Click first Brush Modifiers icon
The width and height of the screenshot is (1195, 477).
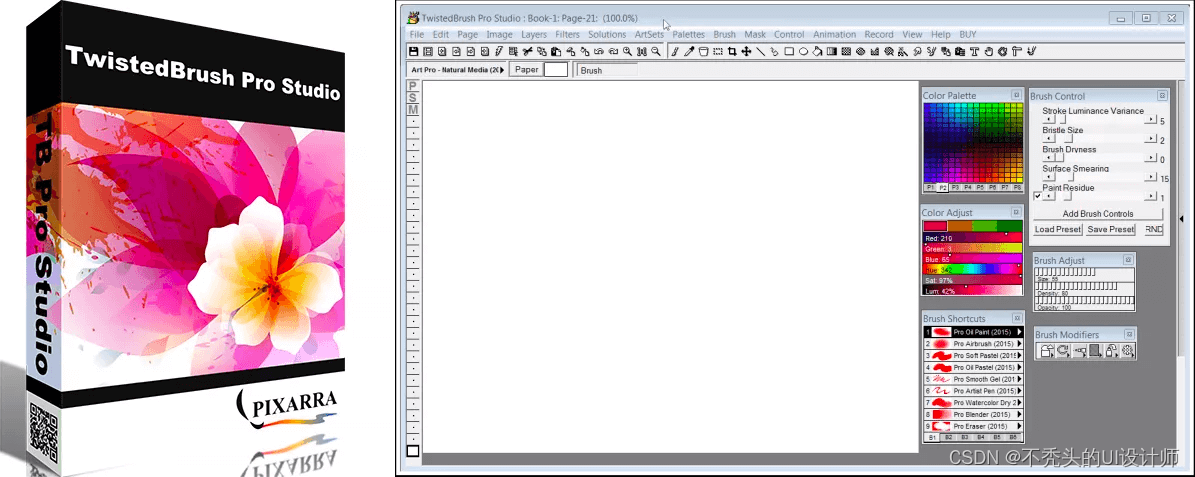1046,351
